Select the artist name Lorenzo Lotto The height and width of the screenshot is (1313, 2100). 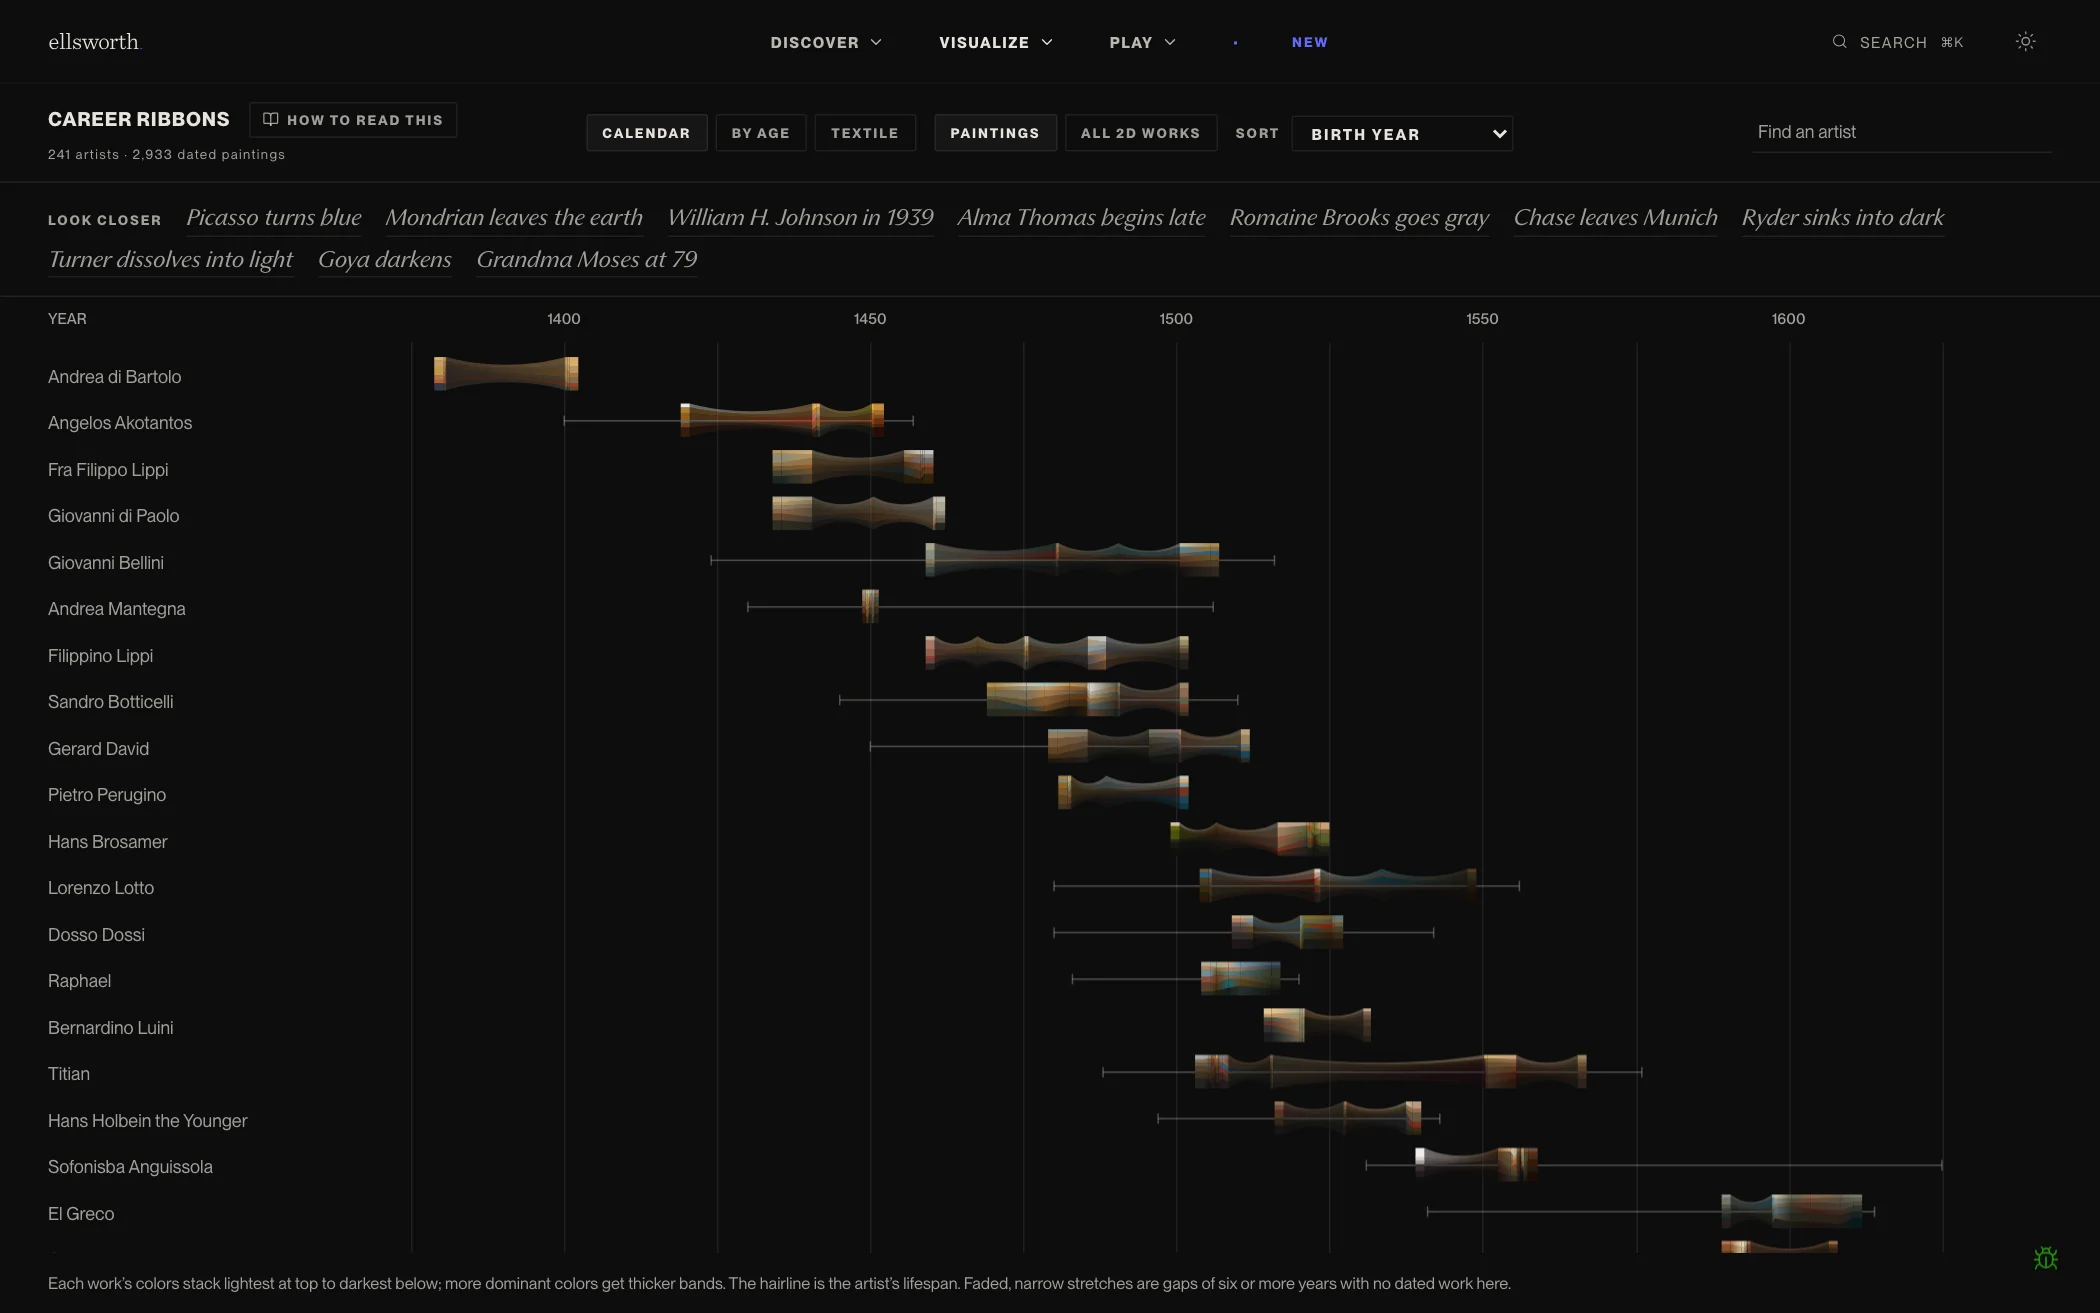[x=101, y=888]
